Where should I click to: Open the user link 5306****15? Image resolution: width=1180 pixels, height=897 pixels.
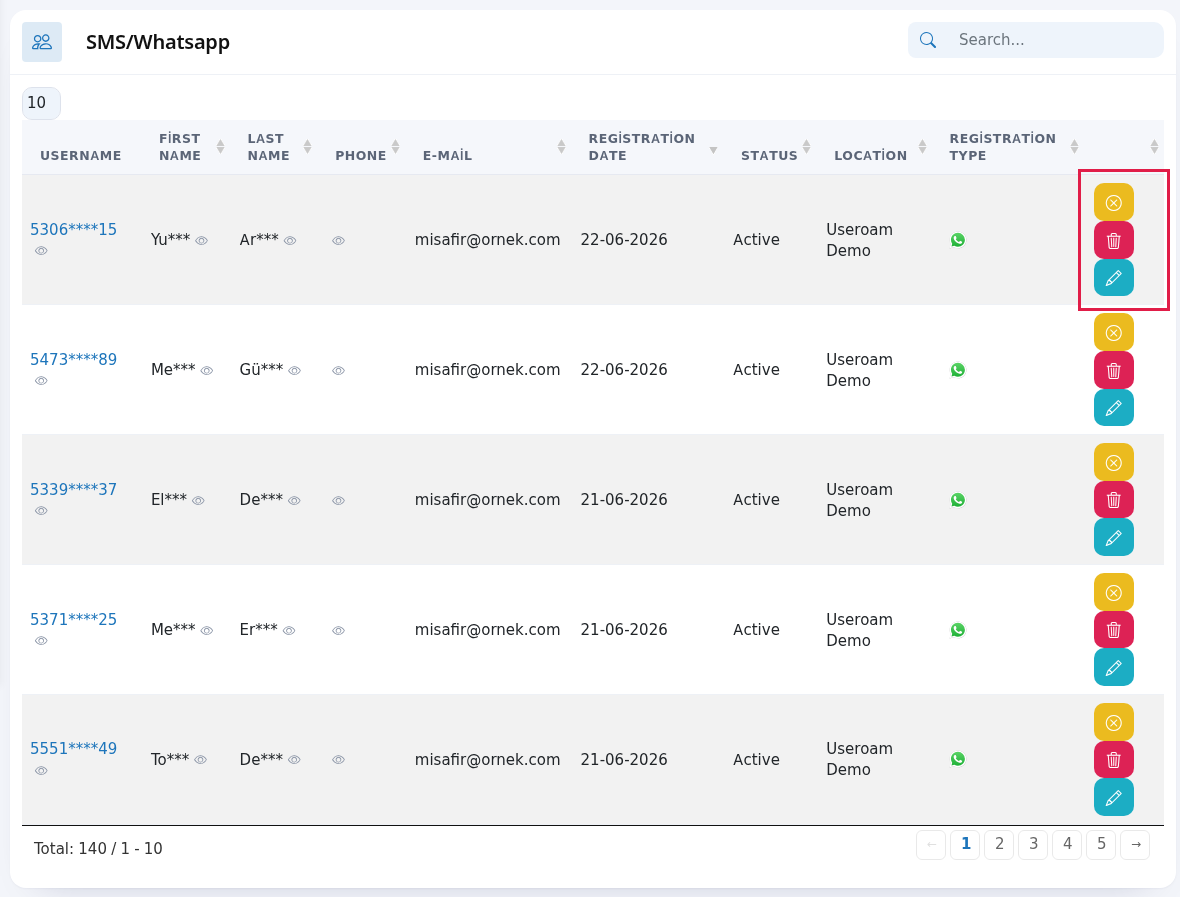point(74,230)
